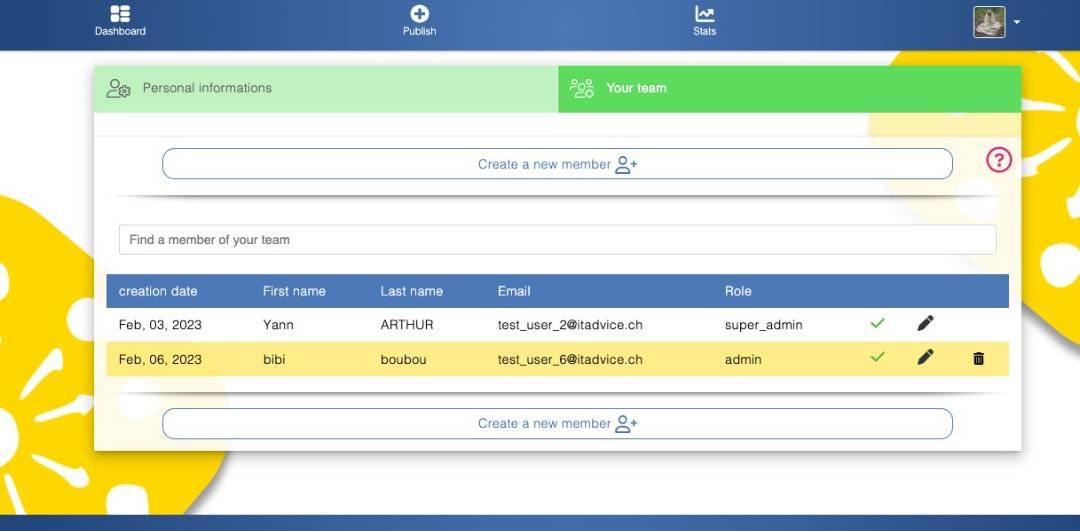Toggle green checkmark for bibi boubou
1080x531 pixels.
[877, 357]
